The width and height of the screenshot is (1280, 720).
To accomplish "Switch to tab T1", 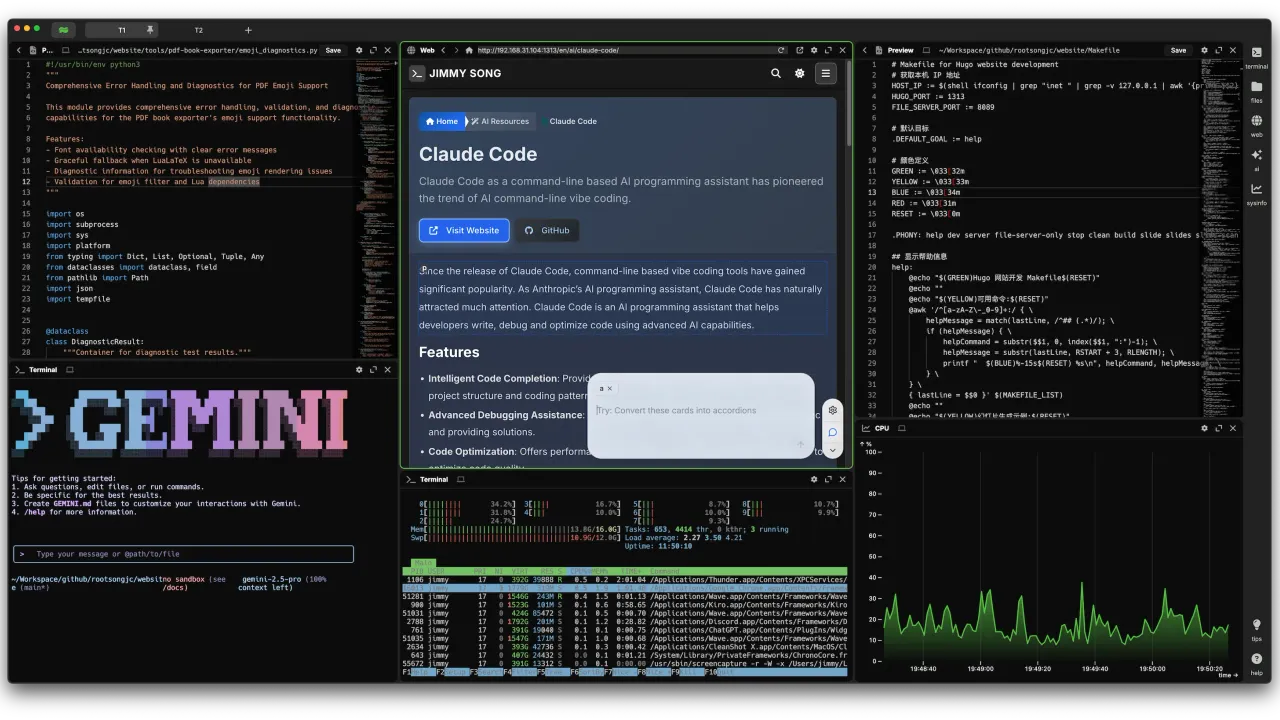I will pyautogui.click(x=121, y=30).
